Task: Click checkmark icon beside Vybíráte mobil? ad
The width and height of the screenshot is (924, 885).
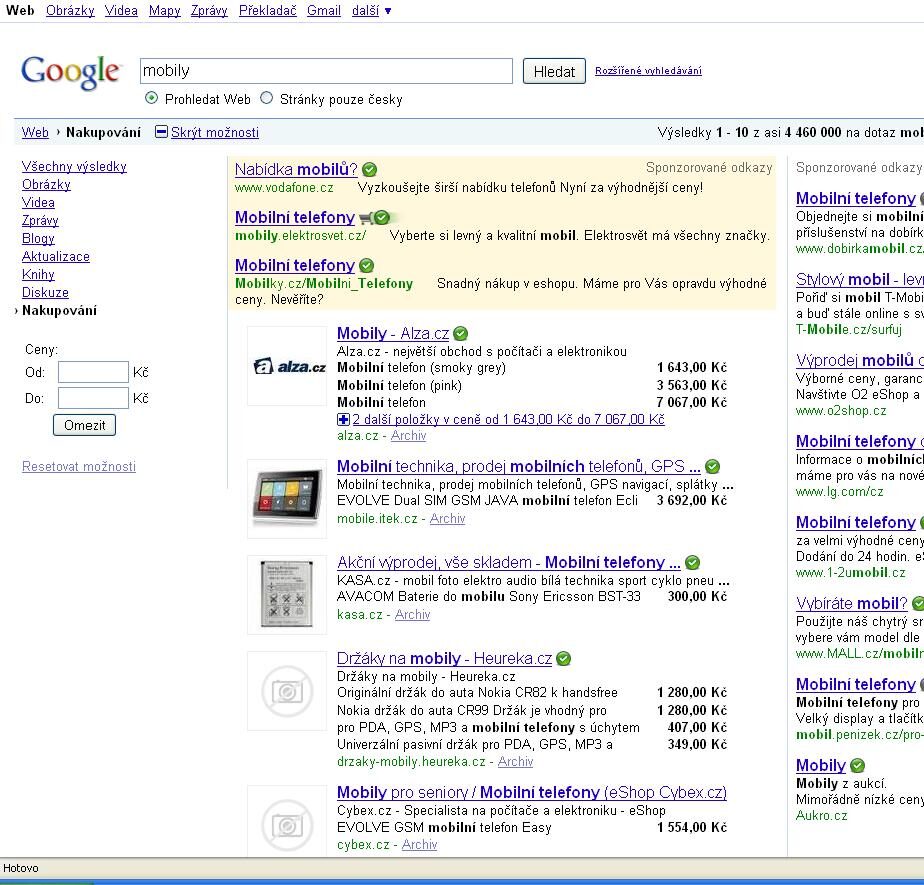Action: click(x=917, y=604)
